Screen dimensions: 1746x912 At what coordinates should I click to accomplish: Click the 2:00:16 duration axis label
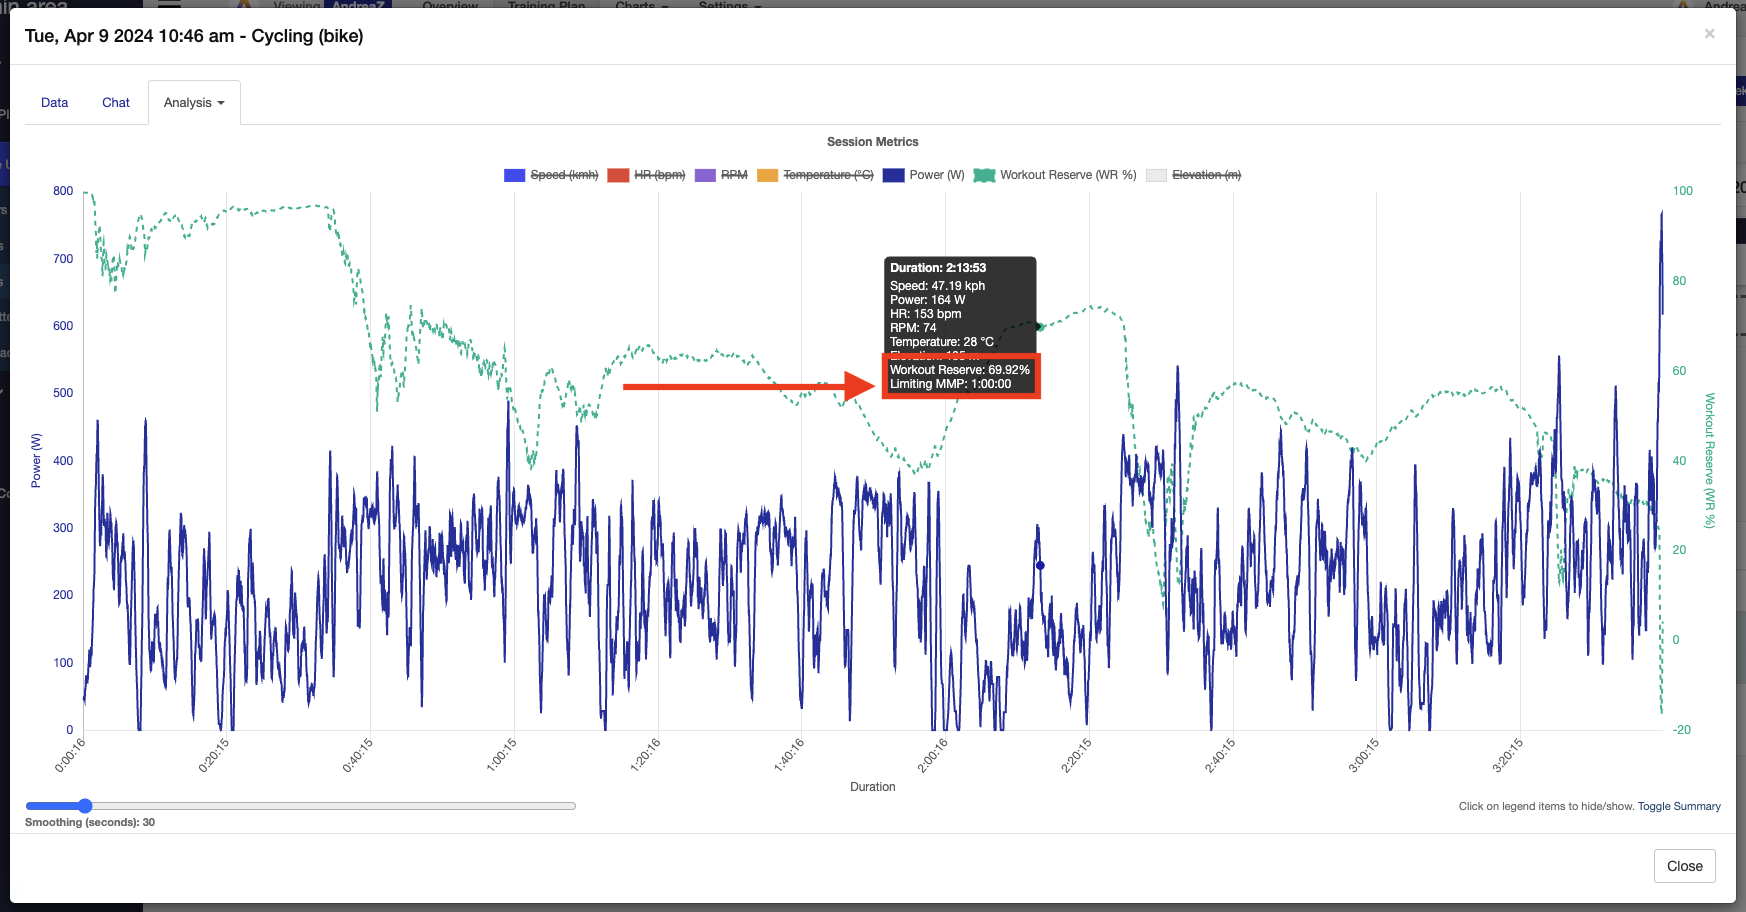pos(933,755)
